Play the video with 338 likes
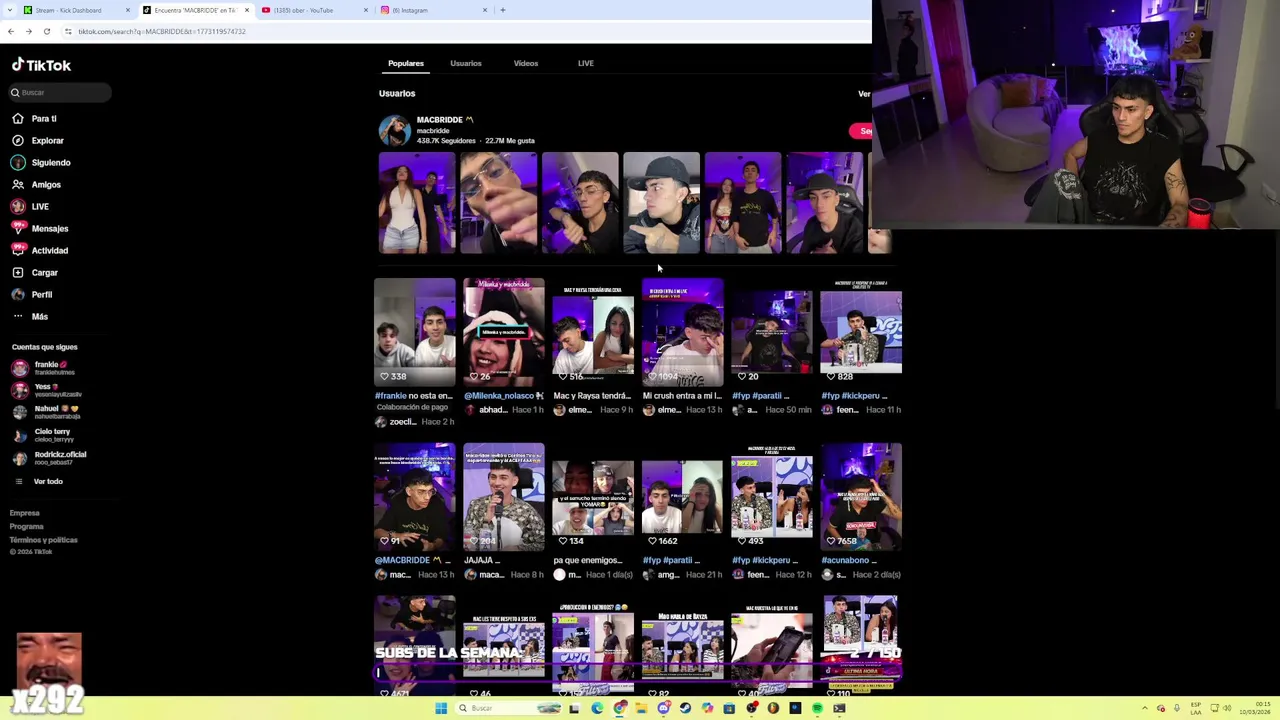Image resolution: width=1280 pixels, height=720 pixels. pos(415,332)
